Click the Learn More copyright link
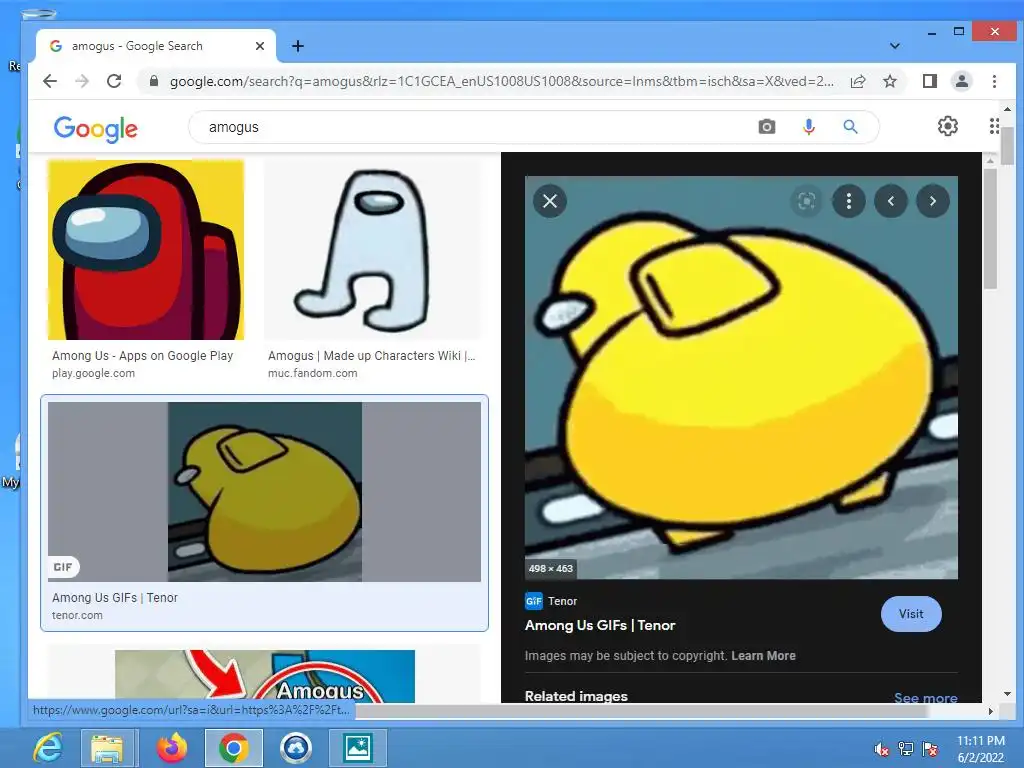The height and width of the screenshot is (768, 1024). click(x=763, y=656)
